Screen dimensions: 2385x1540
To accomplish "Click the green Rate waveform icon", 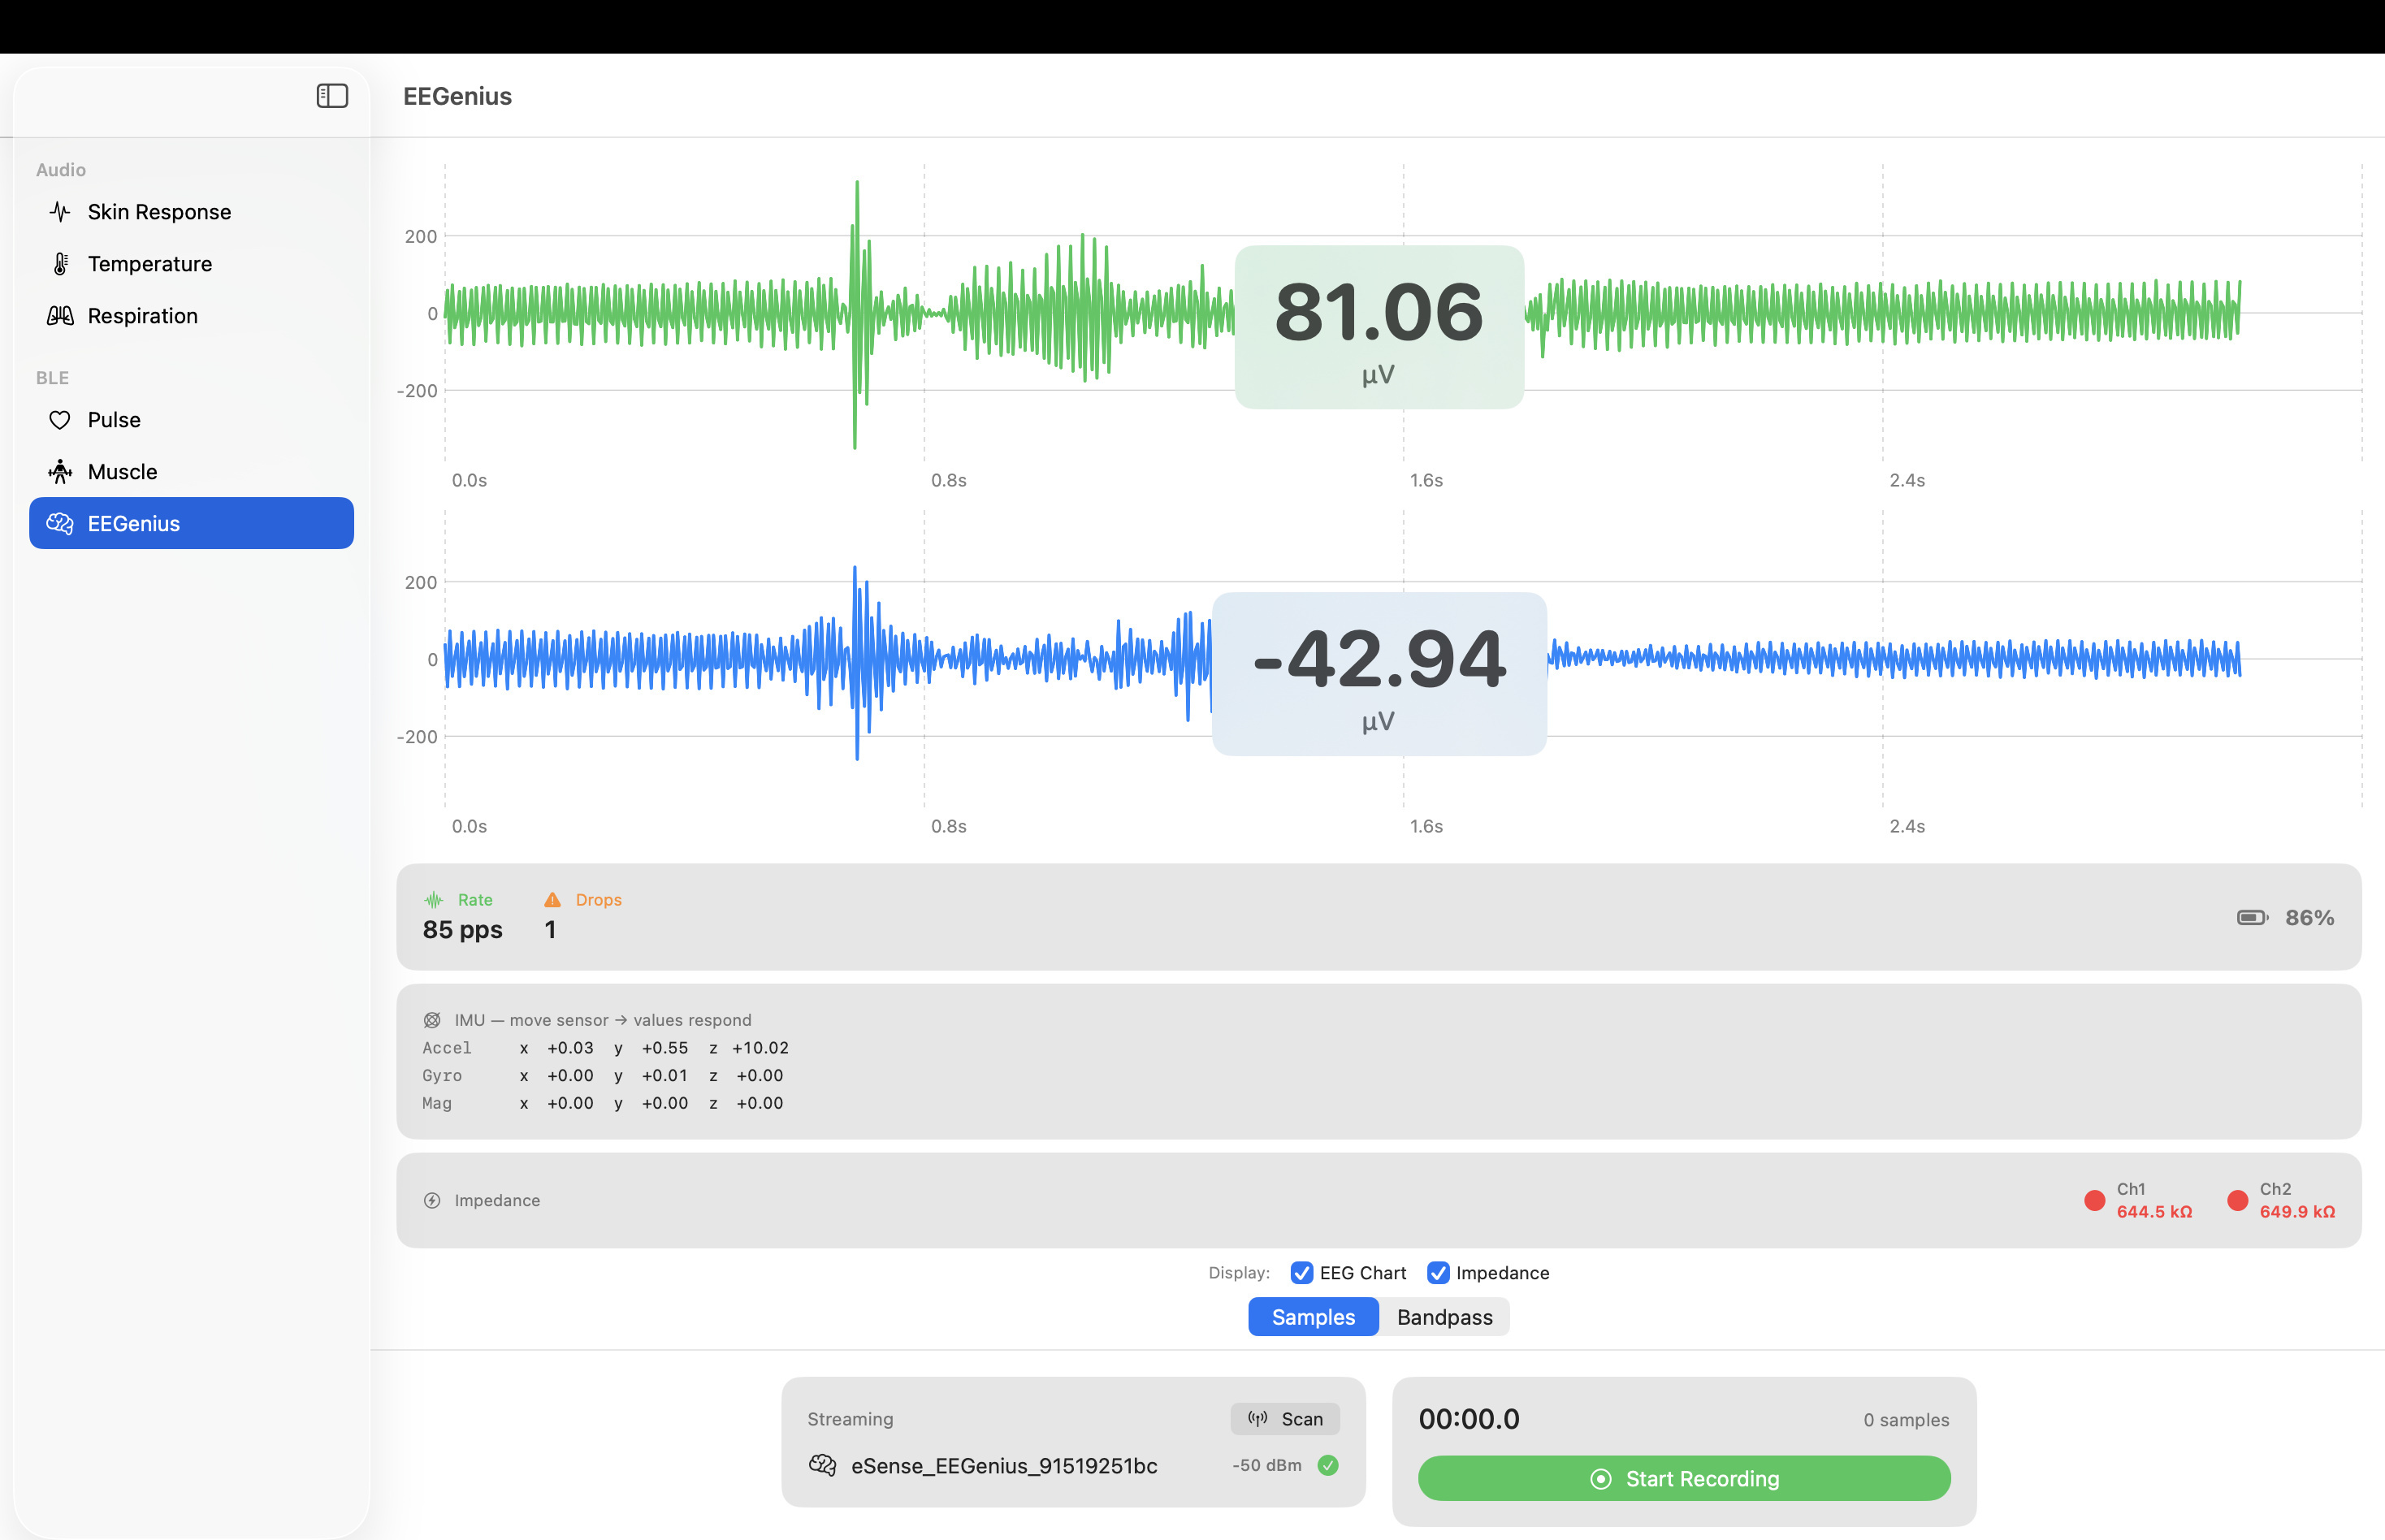I will (434, 900).
